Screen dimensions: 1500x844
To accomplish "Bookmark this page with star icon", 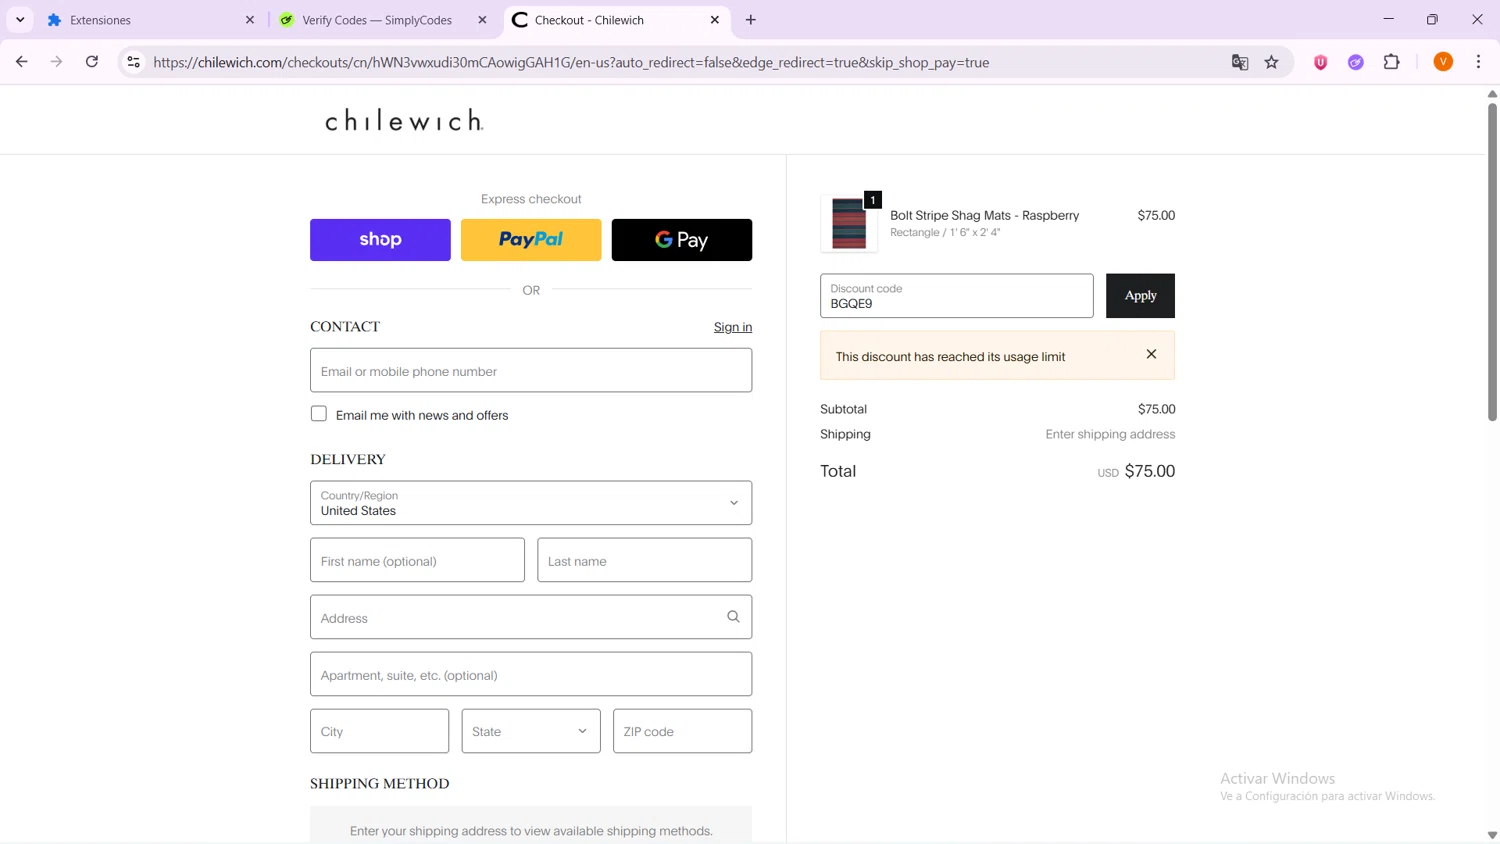I will point(1272,62).
